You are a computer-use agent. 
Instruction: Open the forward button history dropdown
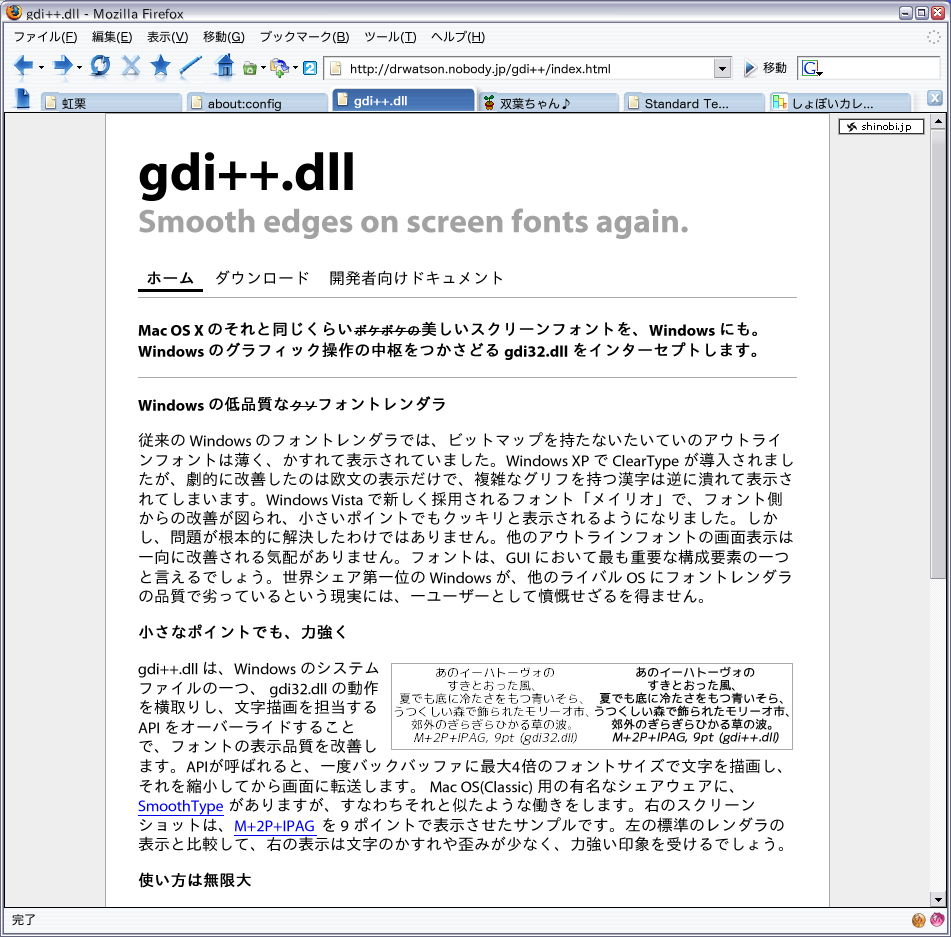(x=79, y=67)
